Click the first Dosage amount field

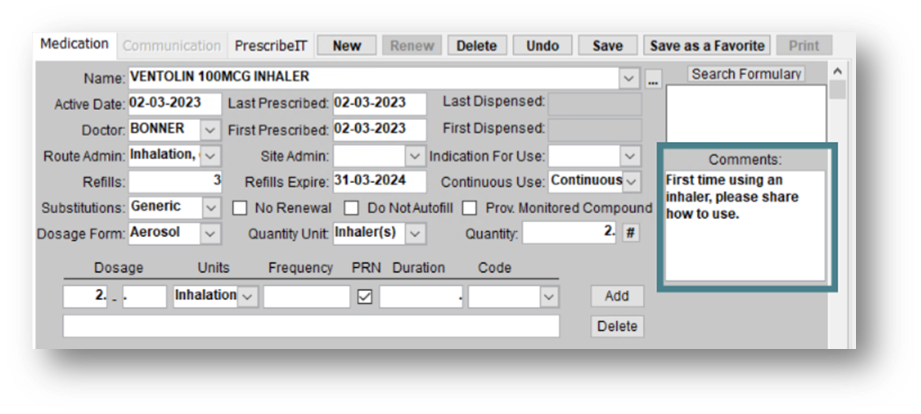(x=85, y=297)
